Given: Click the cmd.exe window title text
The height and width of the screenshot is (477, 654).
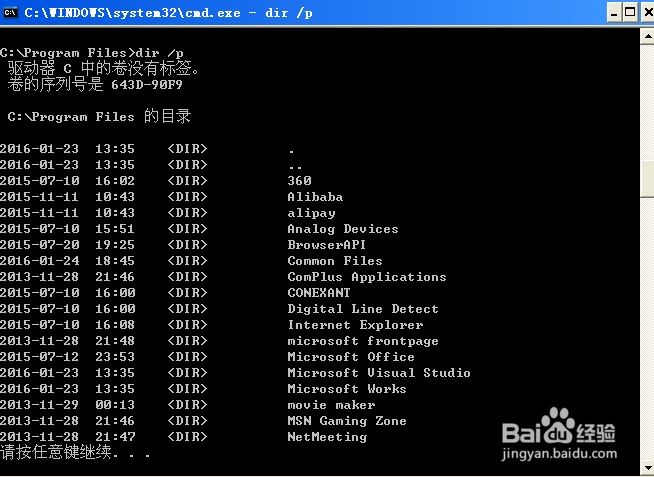Looking at the screenshot, I should click(168, 13).
